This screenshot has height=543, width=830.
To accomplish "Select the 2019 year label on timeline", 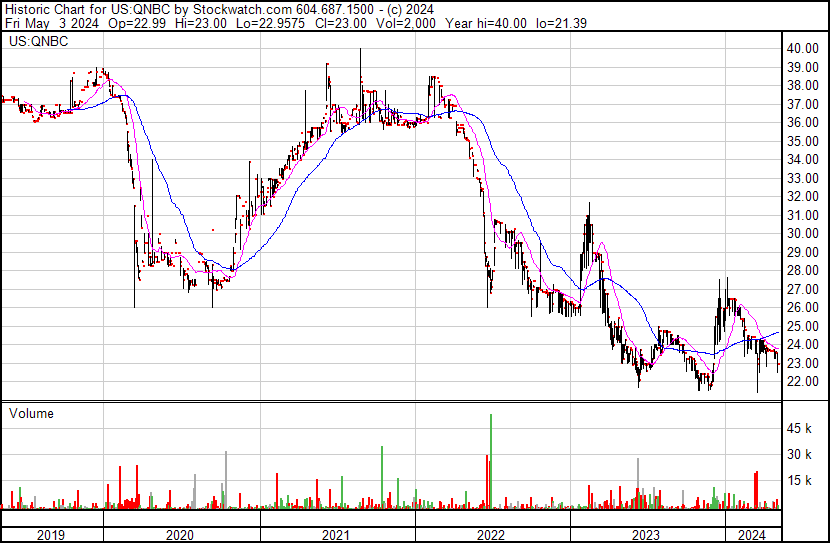I will [x=51, y=535].
